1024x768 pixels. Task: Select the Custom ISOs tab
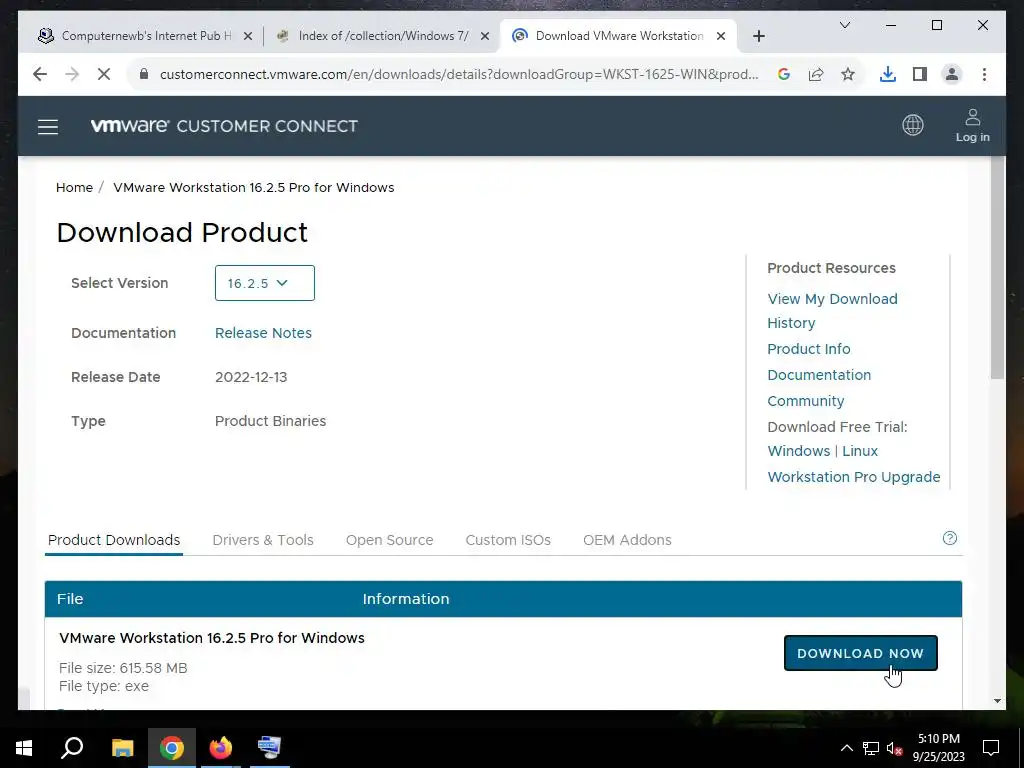(508, 540)
